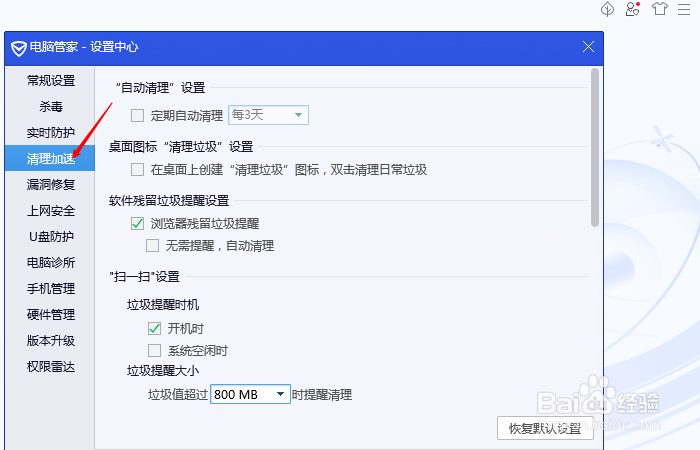Click the 垃圾提醒大小 label
The image size is (700, 450).
pos(163,371)
